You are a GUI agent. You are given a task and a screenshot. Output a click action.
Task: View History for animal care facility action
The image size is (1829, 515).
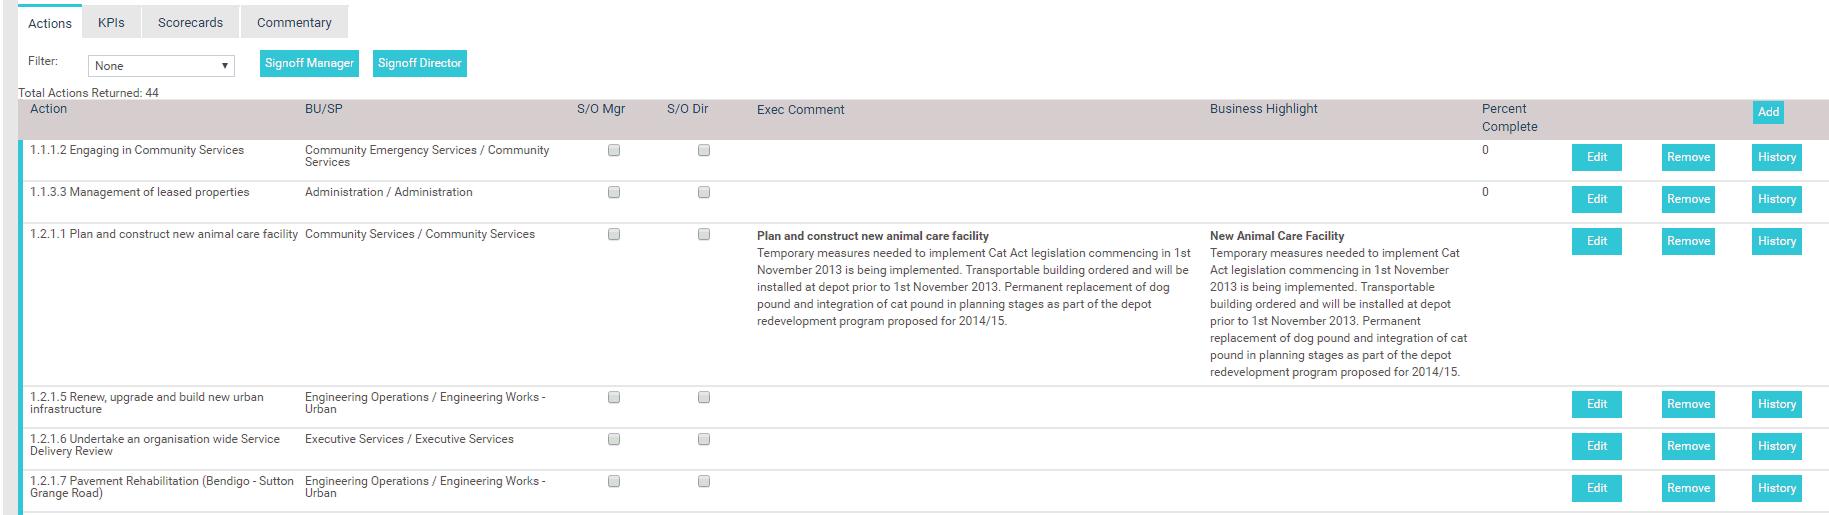(x=1777, y=241)
